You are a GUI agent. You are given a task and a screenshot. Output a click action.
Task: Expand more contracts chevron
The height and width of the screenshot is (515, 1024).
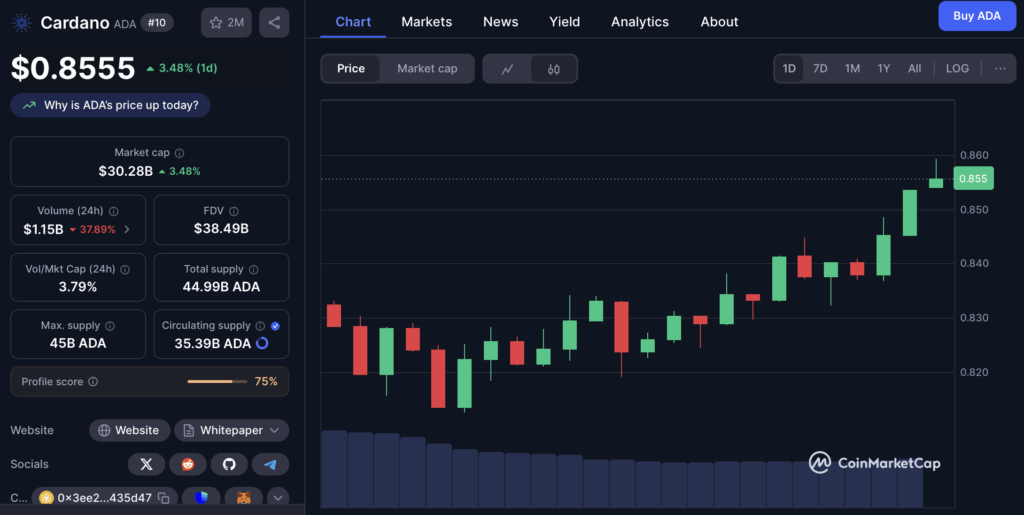(x=278, y=497)
